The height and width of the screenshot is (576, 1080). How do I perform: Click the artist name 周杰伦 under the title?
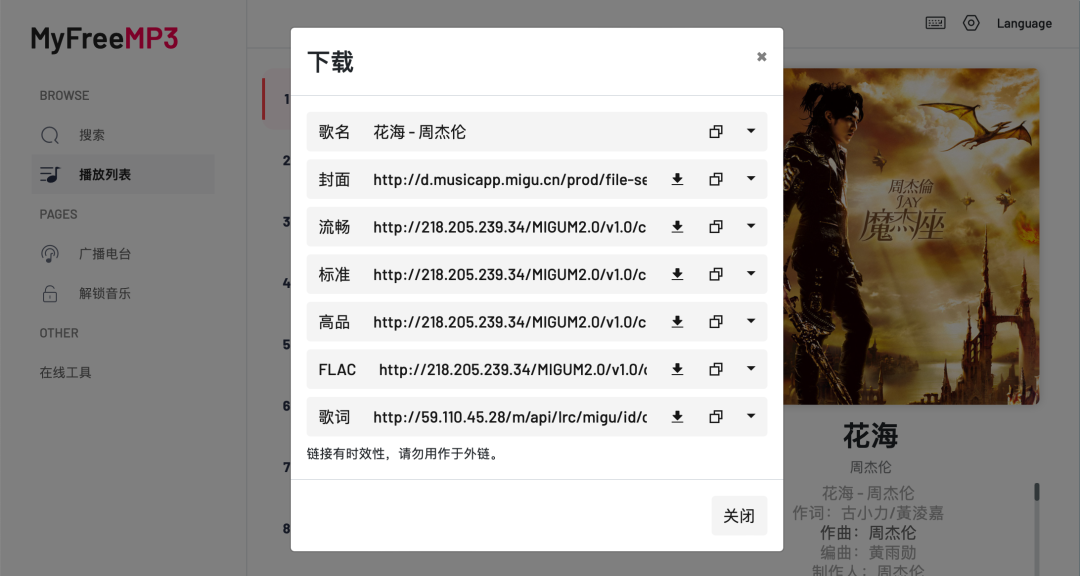click(871, 467)
